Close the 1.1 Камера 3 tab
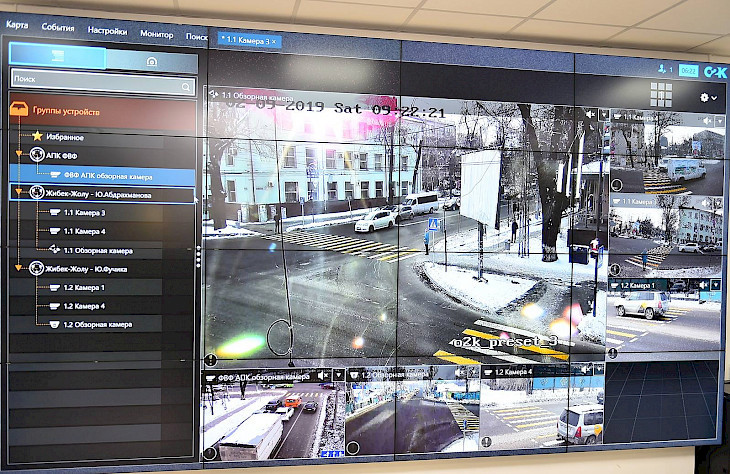This screenshot has height=474, width=730. coord(274,41)
